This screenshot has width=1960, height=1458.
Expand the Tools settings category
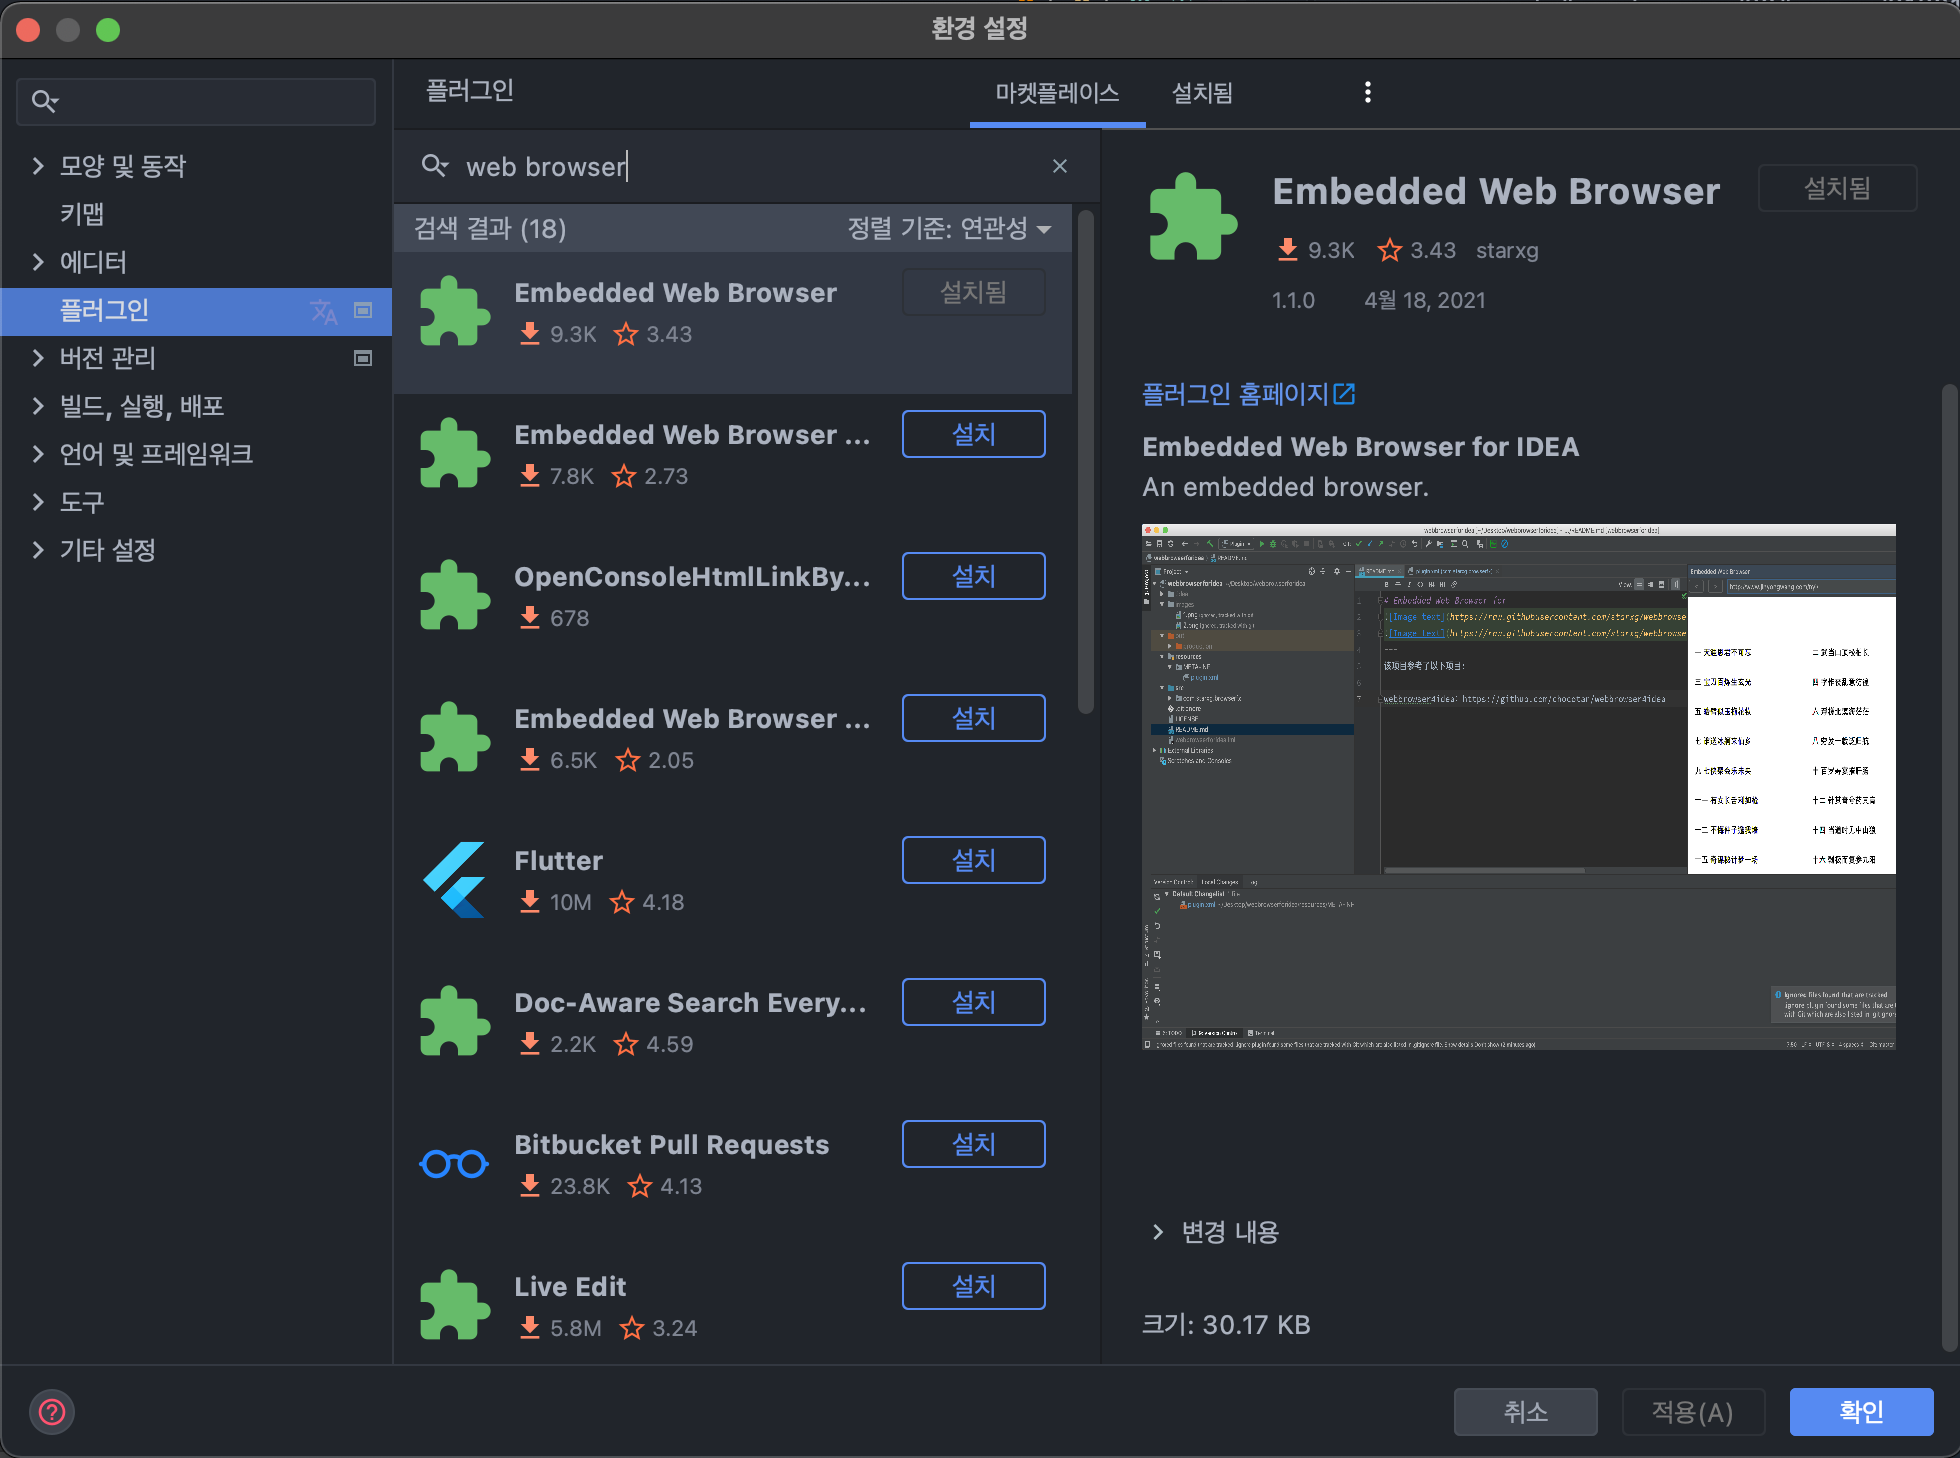[x=38, y=502]
